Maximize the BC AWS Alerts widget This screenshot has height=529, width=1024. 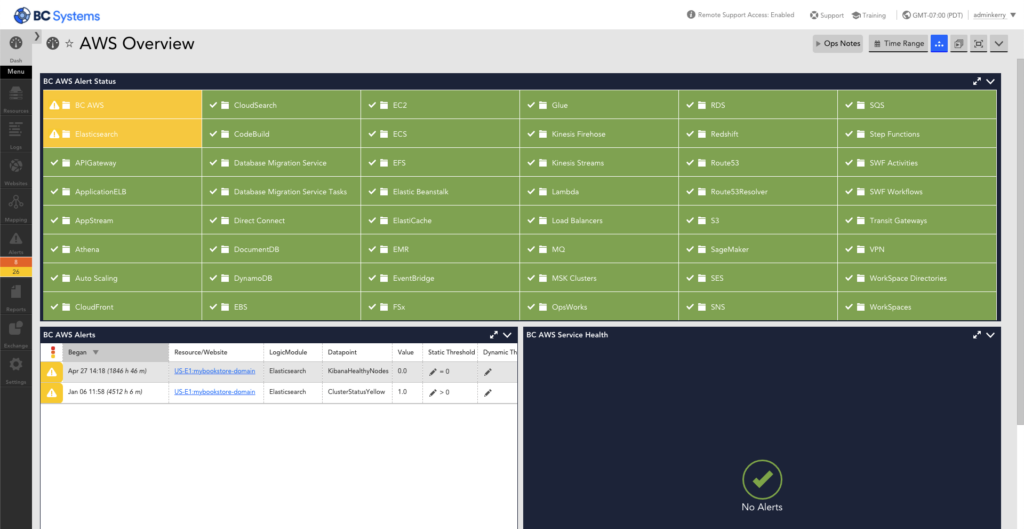[x=494, y=334]
